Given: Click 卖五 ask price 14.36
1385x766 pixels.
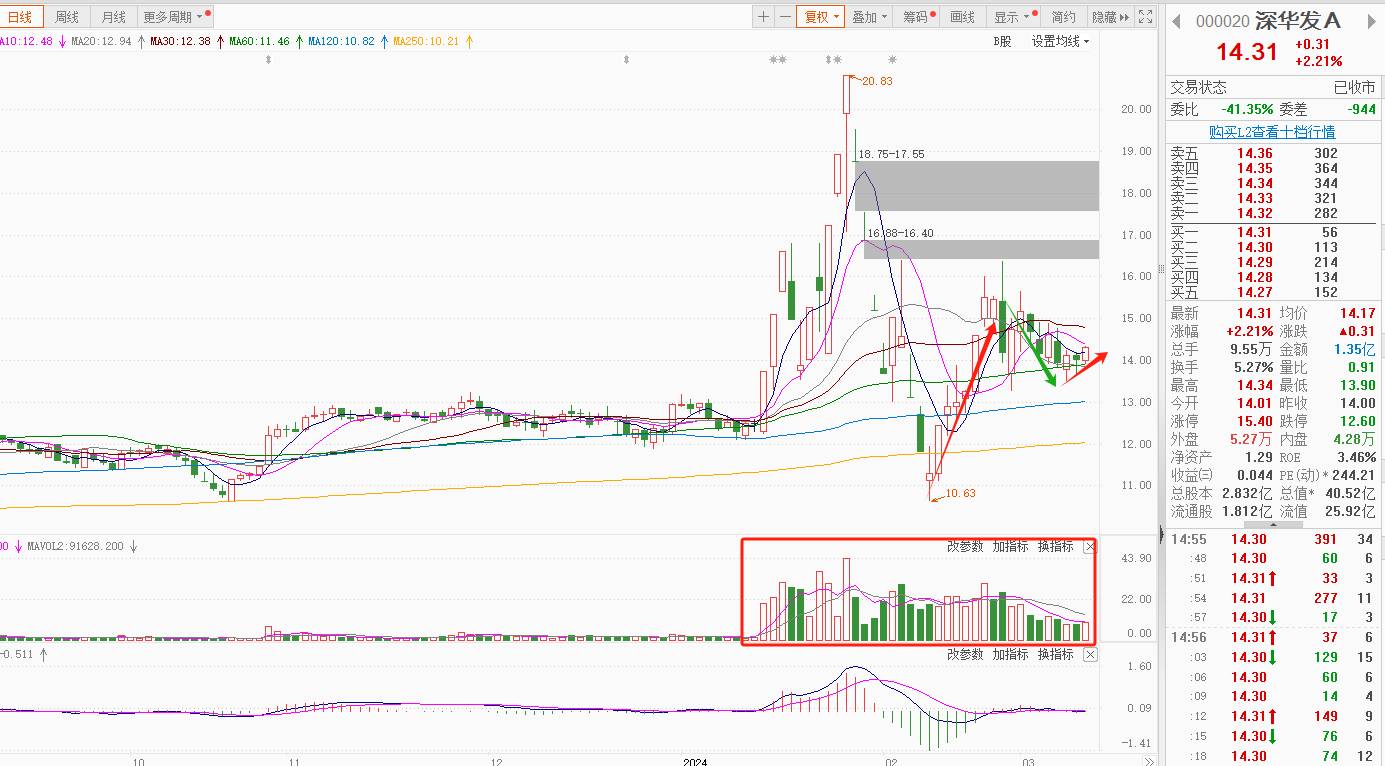Looking at the screenshot, I should pos(1254,153).
